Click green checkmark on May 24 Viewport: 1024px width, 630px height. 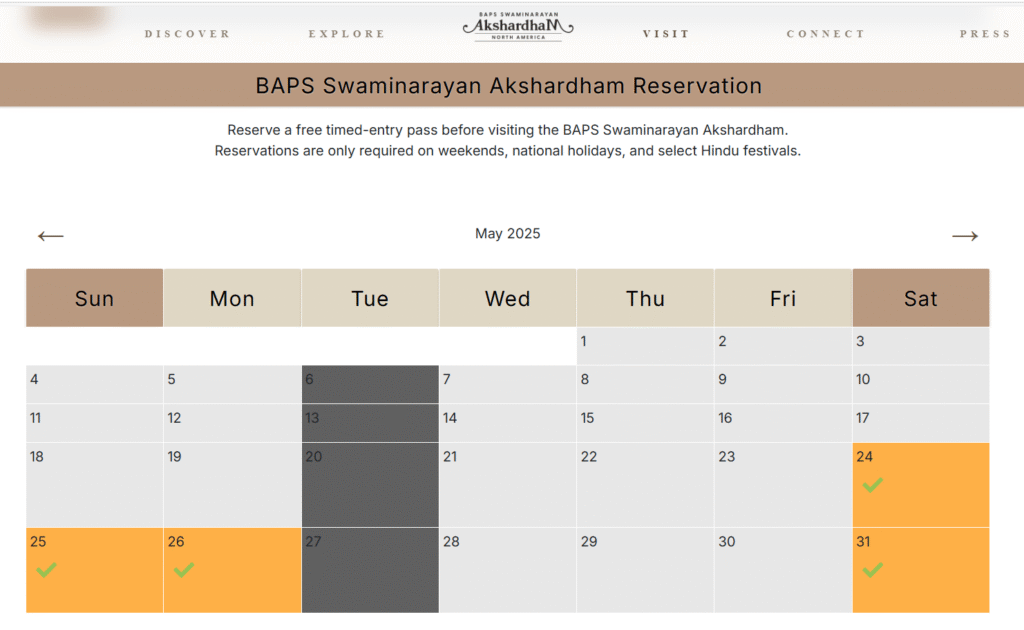[872, 485]
